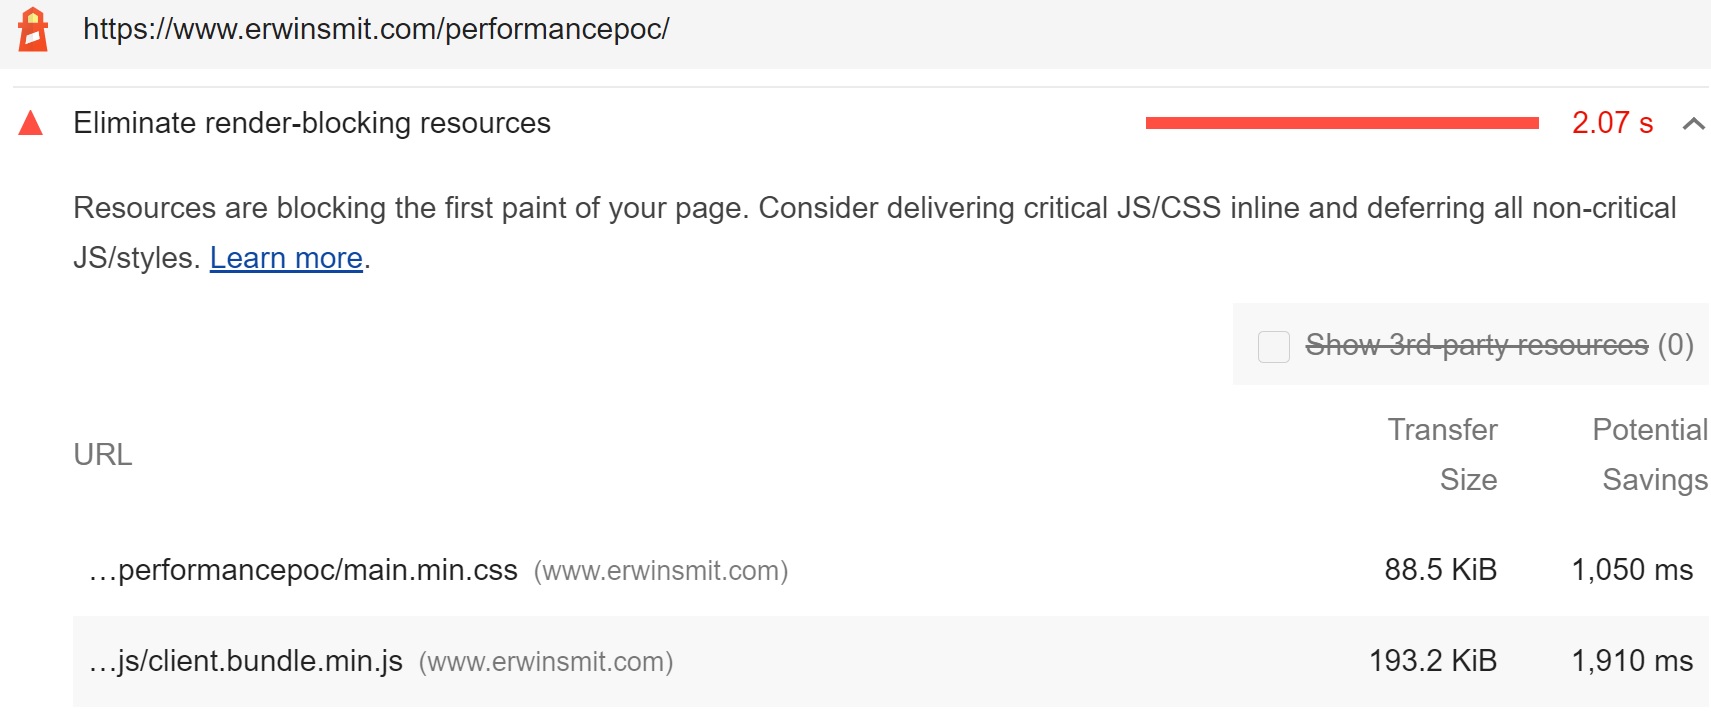The height and width of the screenshot is (721, 1711).
Task: Click the Eliminate render-blocking resources title
Action: click(312, 123)
